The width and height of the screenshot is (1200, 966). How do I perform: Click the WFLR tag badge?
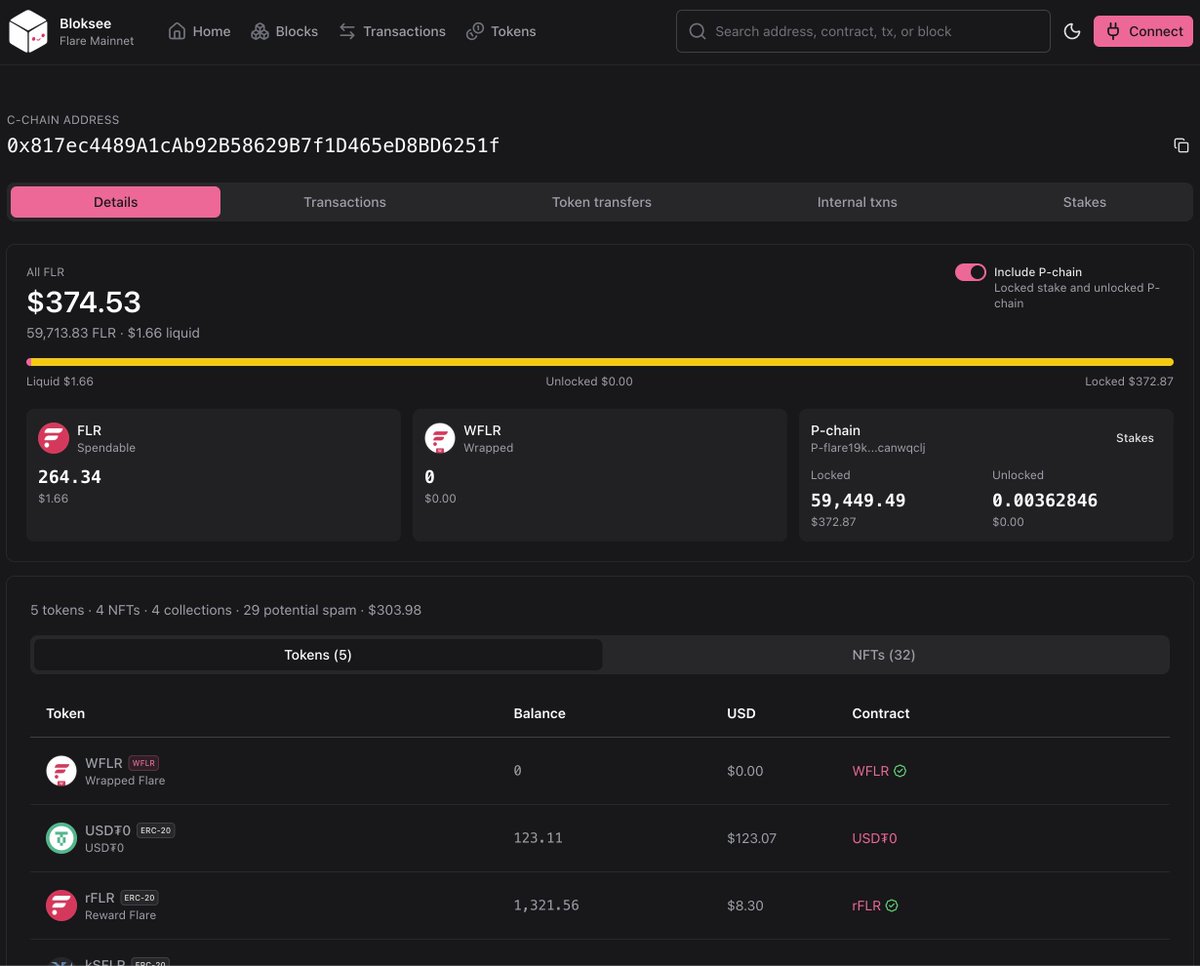tap(142, 764)
